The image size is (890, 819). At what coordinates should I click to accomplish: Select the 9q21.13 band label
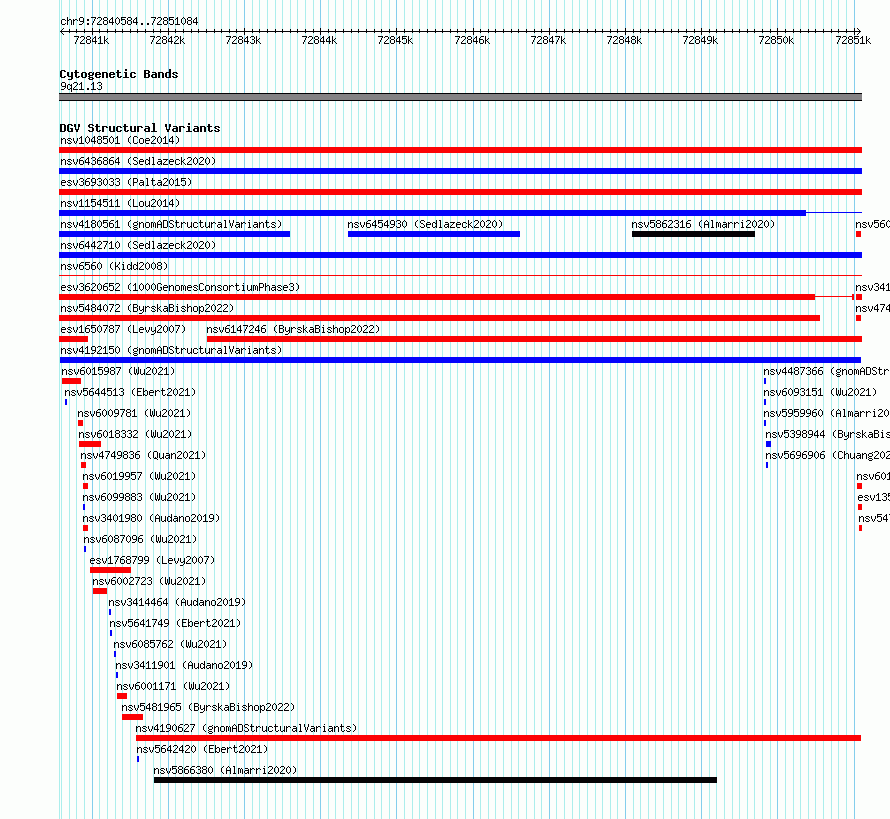[82, 86]
